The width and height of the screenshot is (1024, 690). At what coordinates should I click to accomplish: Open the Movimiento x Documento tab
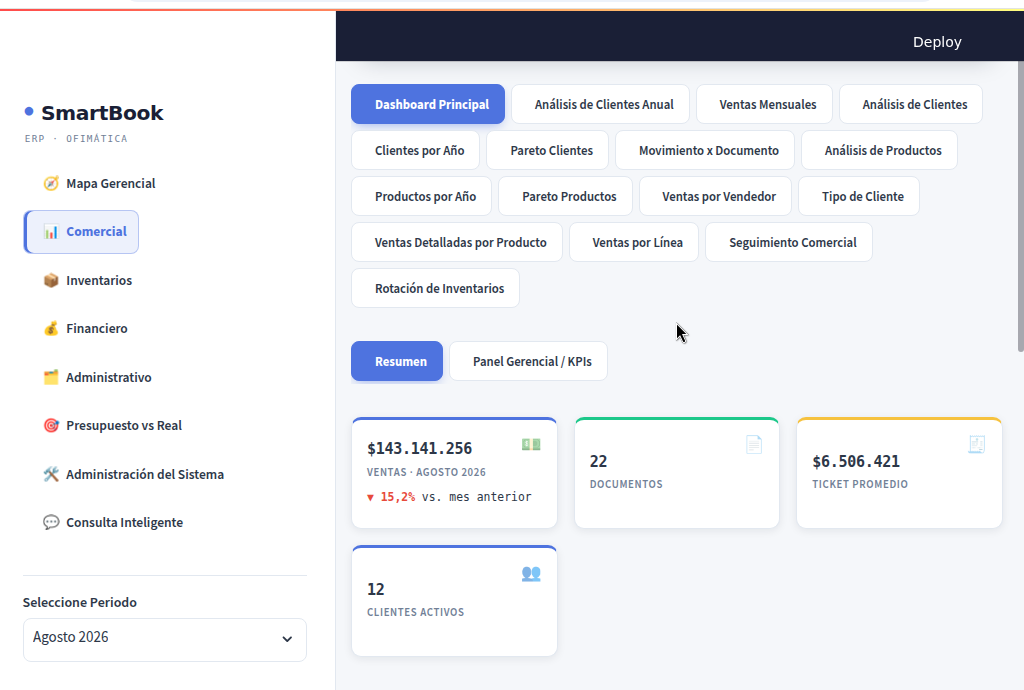tap(705, 150)
